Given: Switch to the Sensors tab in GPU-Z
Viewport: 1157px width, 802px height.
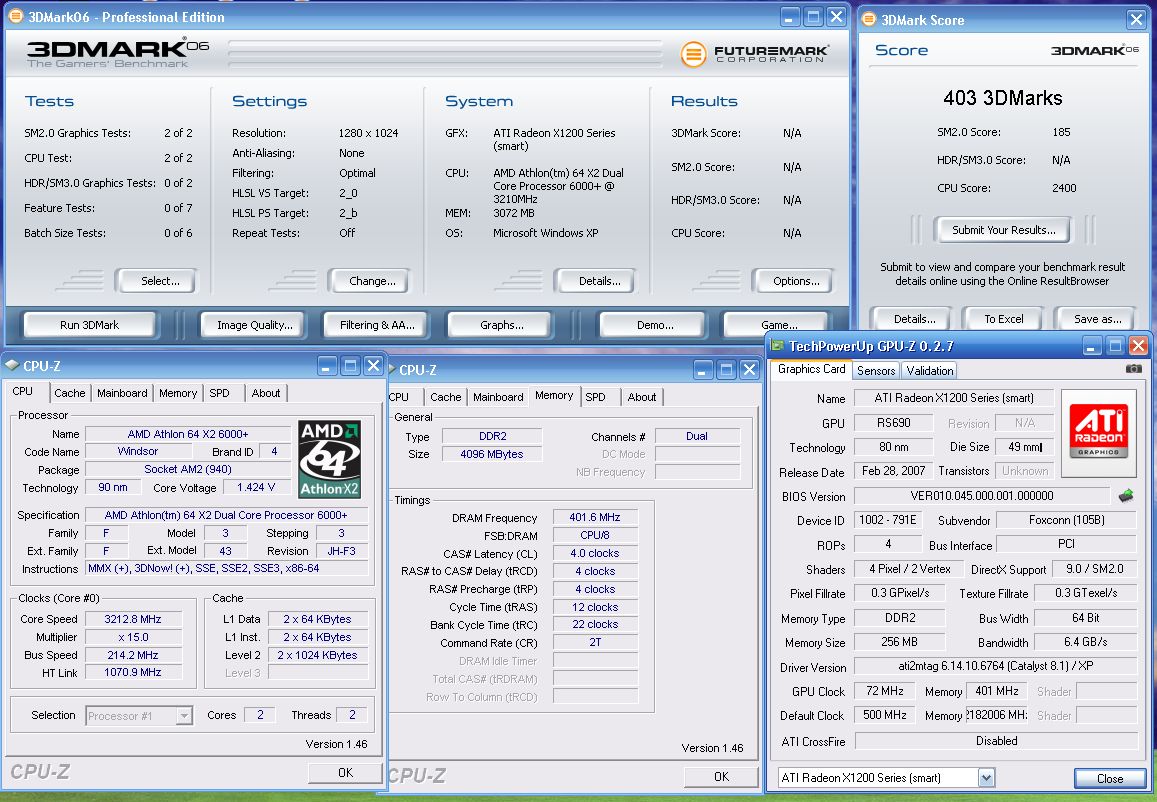Looking at the screenshot, I should pos(876,370).
